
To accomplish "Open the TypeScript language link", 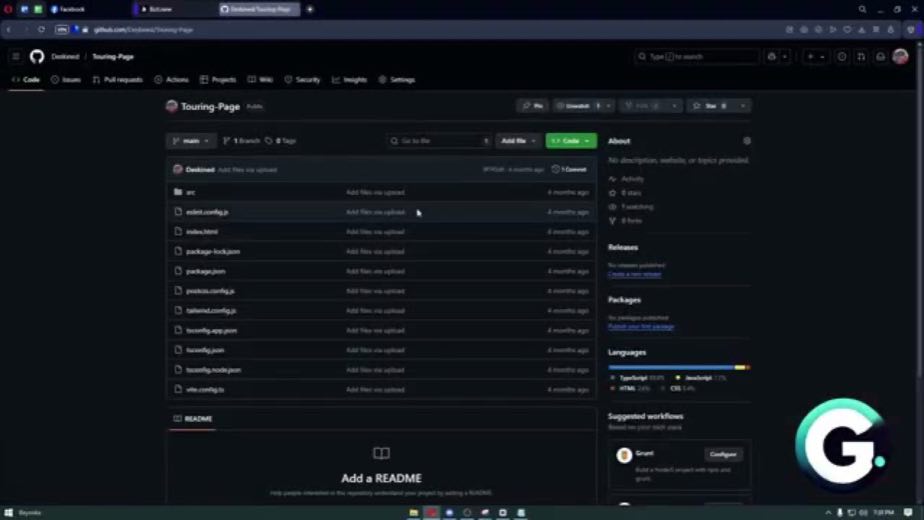I will tap(636, 378).
